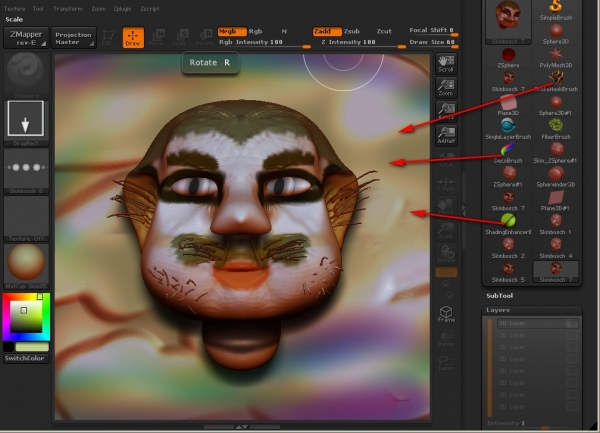The width and height of the screenshot is (600, 433).
Task: Adjust the Rgb Intensity slider
Action: pos(264,43)
